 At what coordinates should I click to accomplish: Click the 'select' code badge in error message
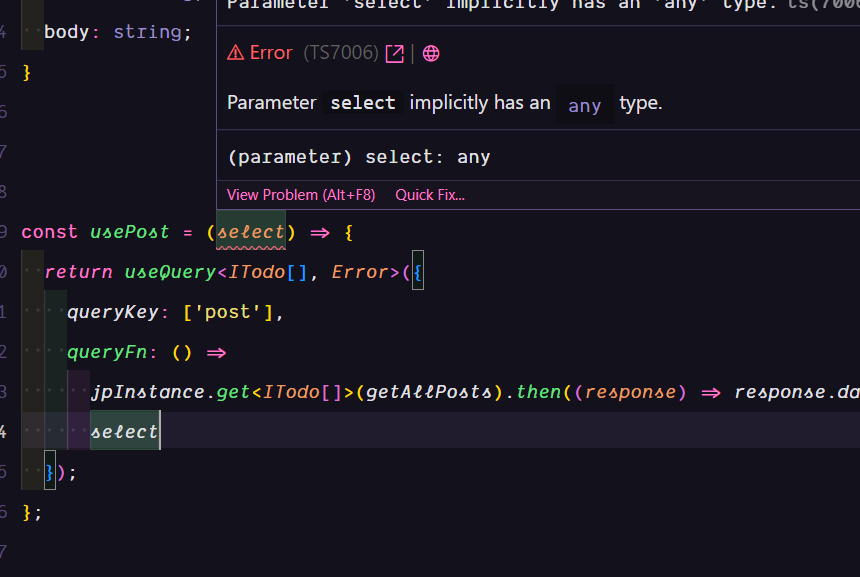pyautogui.click(x=363, y=103)
